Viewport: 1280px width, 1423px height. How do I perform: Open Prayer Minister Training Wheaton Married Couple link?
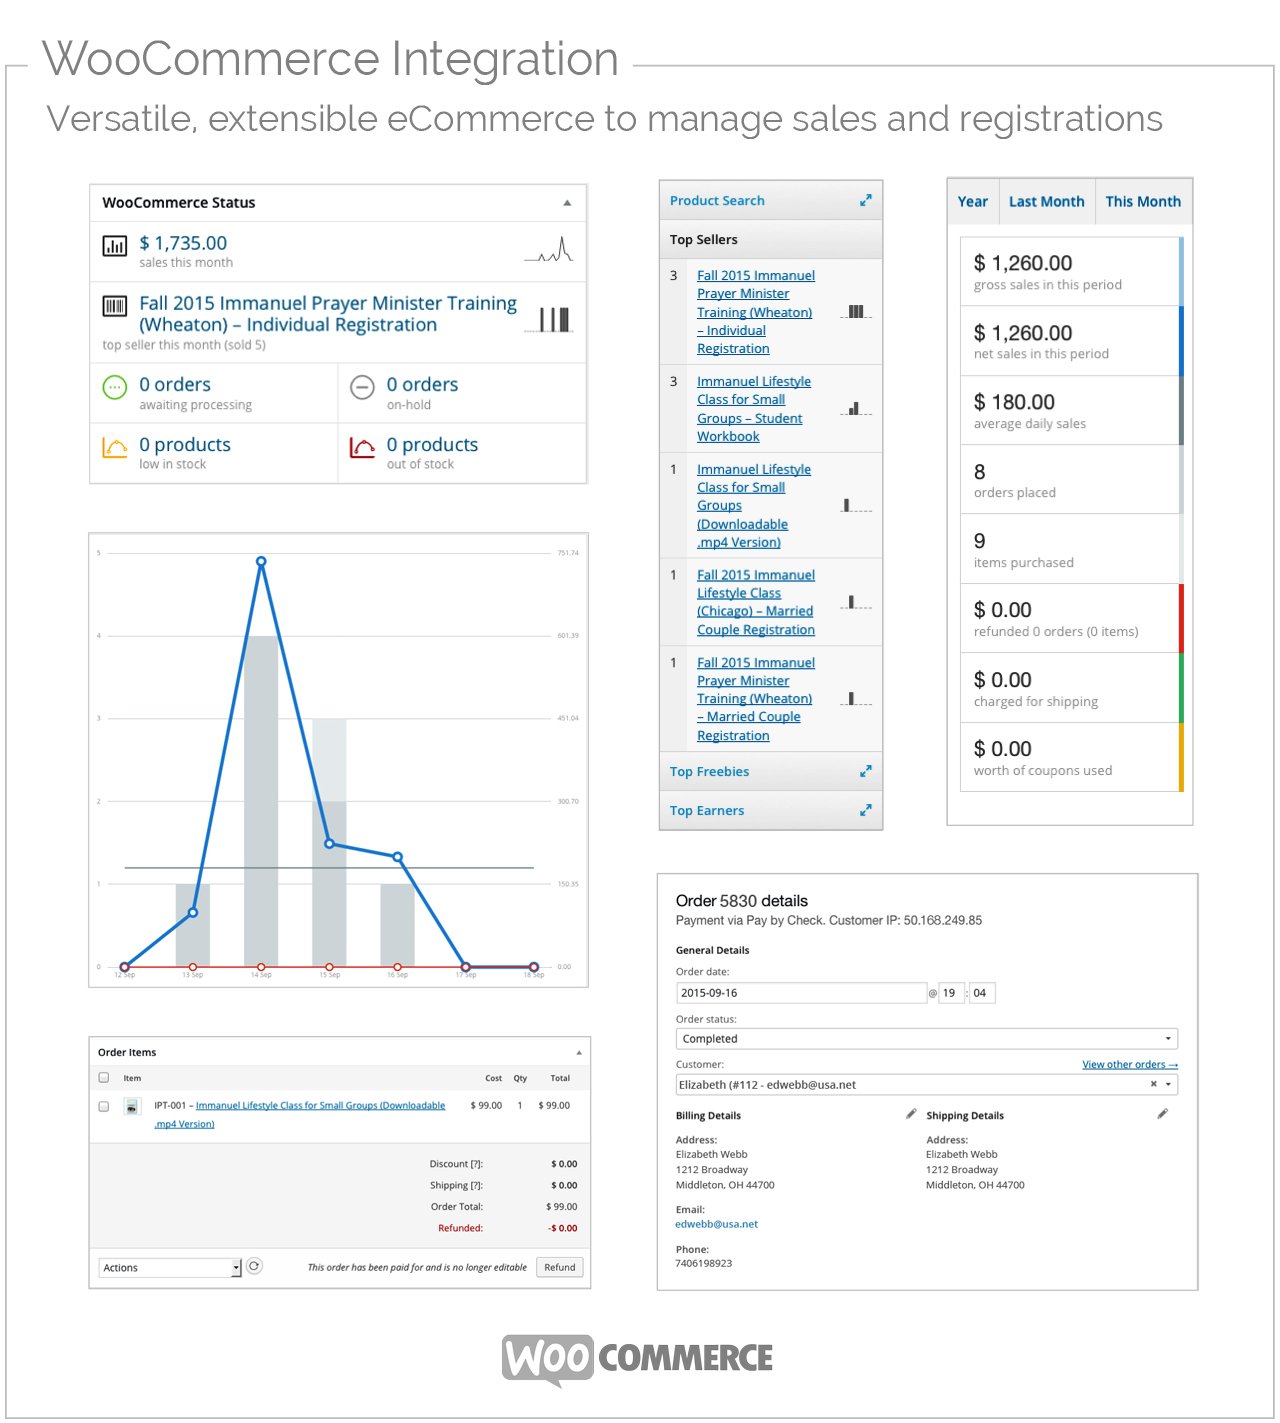tap(756, 699)
